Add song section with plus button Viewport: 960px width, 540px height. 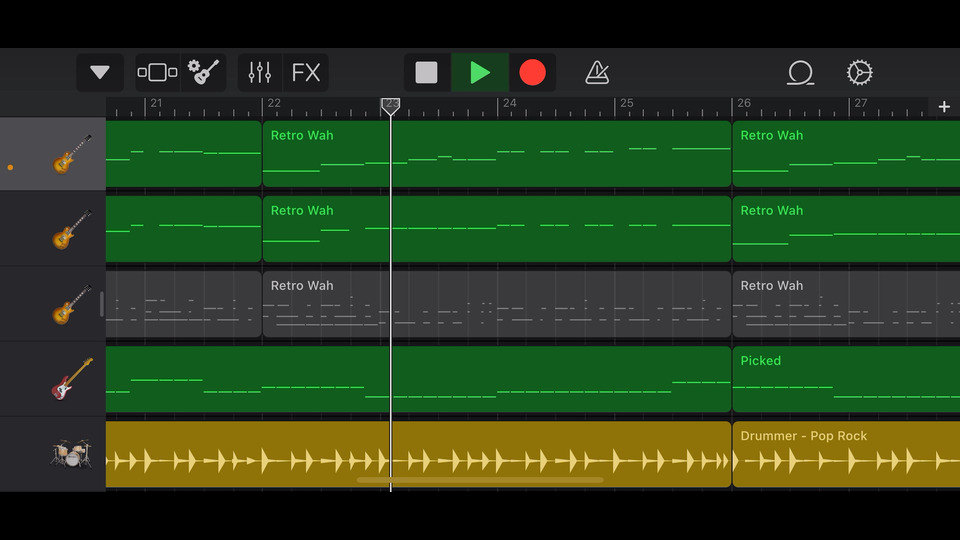click(944, 107)
